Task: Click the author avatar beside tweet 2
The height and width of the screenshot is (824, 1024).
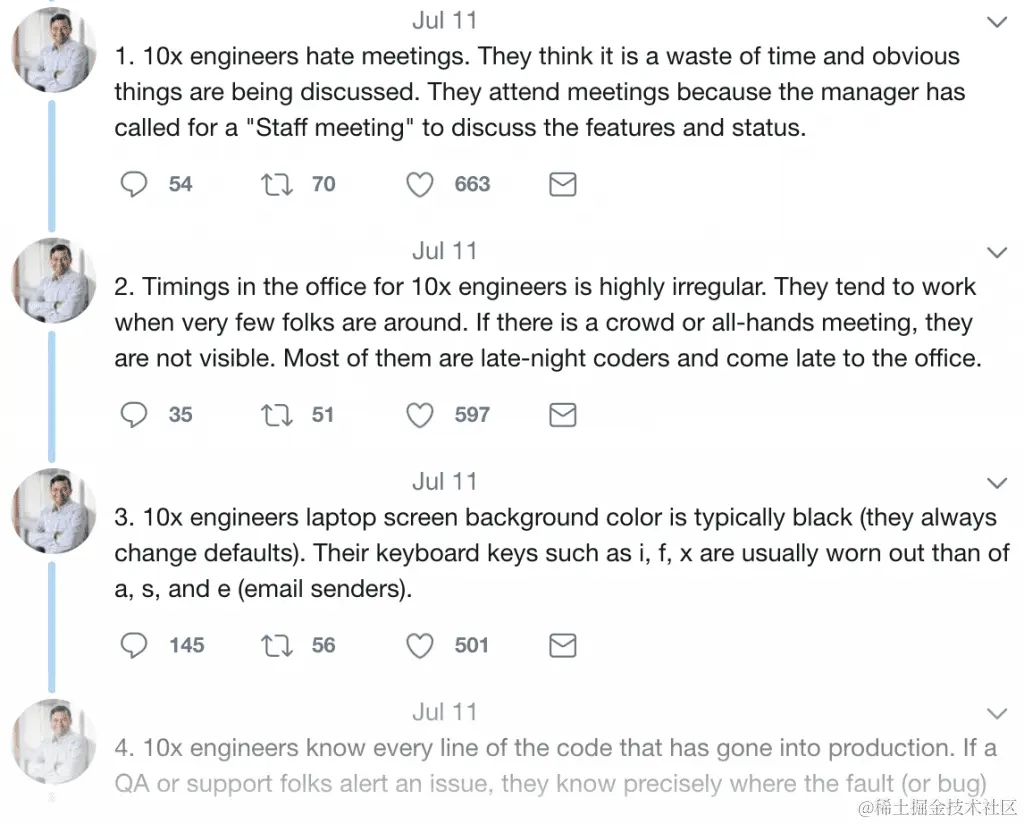Action: point(54,282)
